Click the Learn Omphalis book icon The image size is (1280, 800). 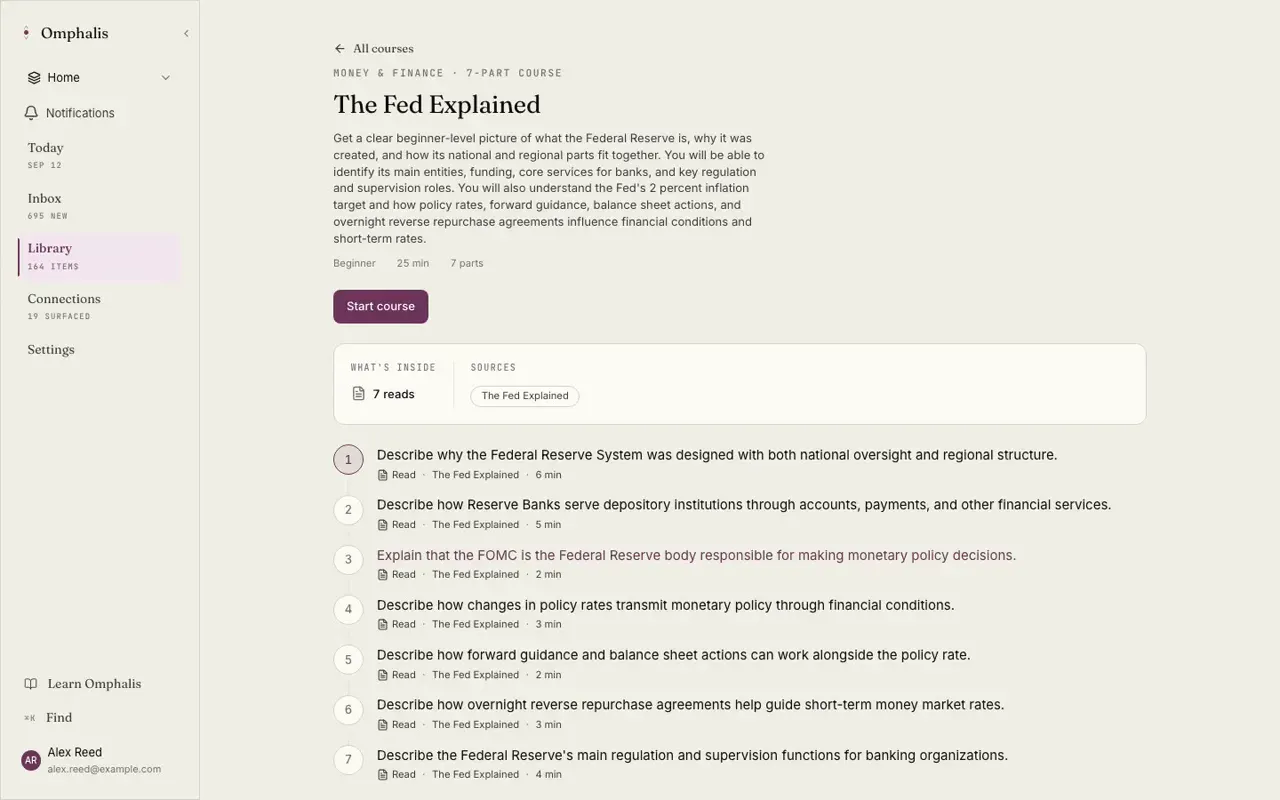pyautogui.click(x=31, y=684)
